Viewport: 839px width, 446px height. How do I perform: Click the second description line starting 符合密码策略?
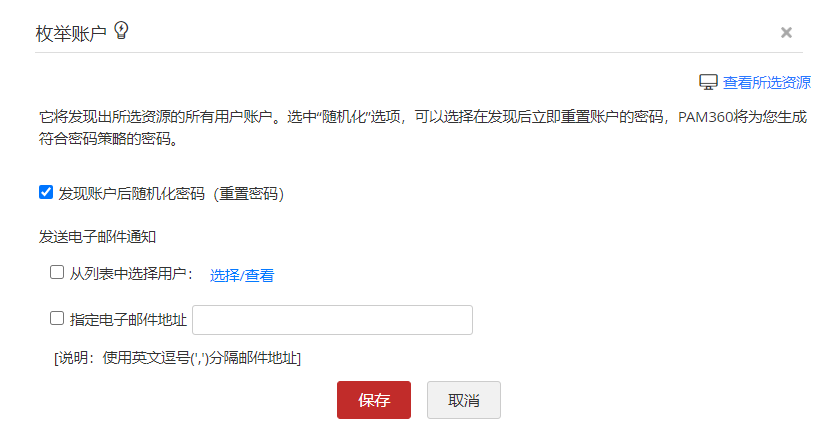coord(109,140)
